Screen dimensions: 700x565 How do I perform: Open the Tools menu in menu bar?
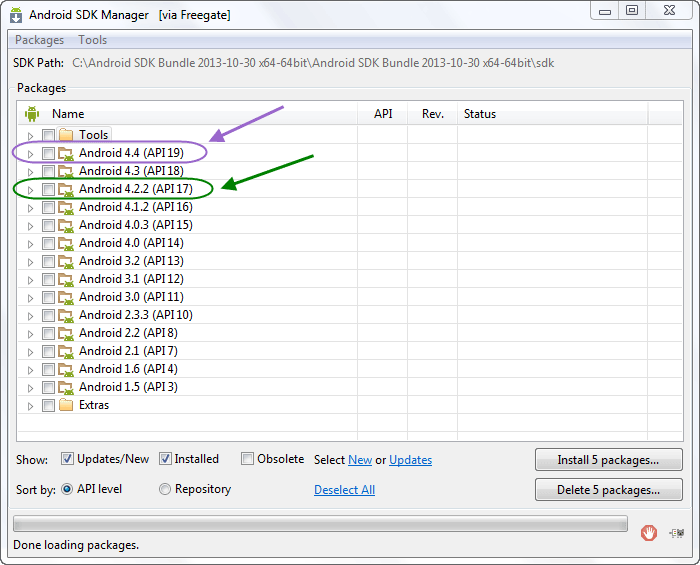coord(93,40)
